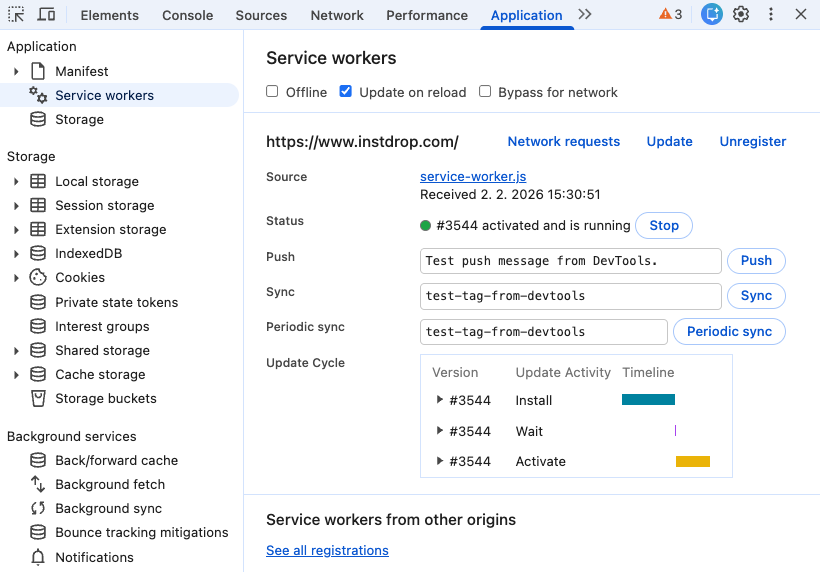Focus the Sync tag input field

click(571, 296)
